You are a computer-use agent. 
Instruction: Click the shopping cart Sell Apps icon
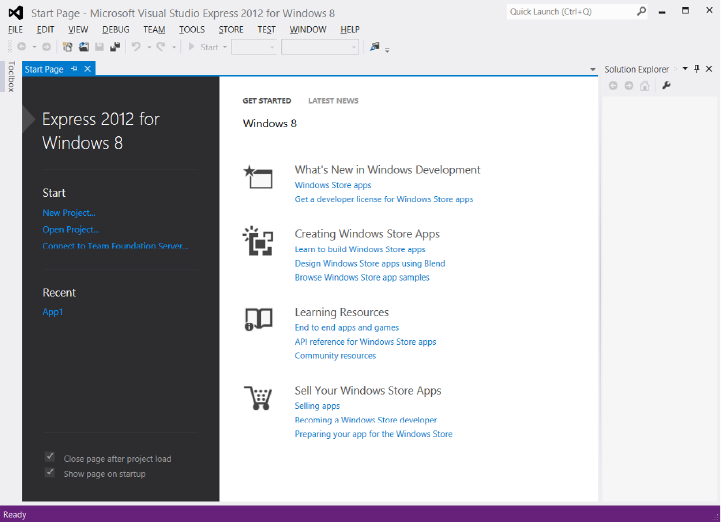(258, 398)
